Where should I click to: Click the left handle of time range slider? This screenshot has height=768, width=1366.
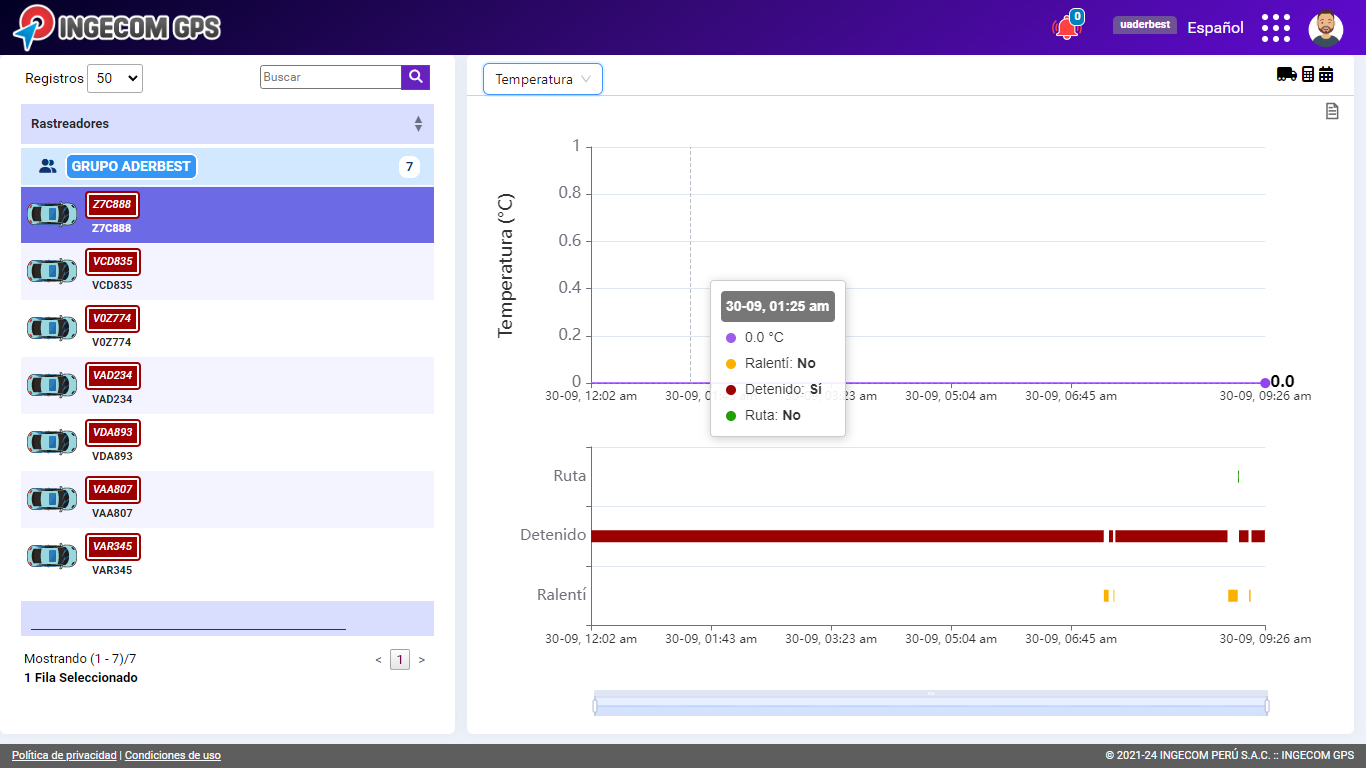[595, 706]
